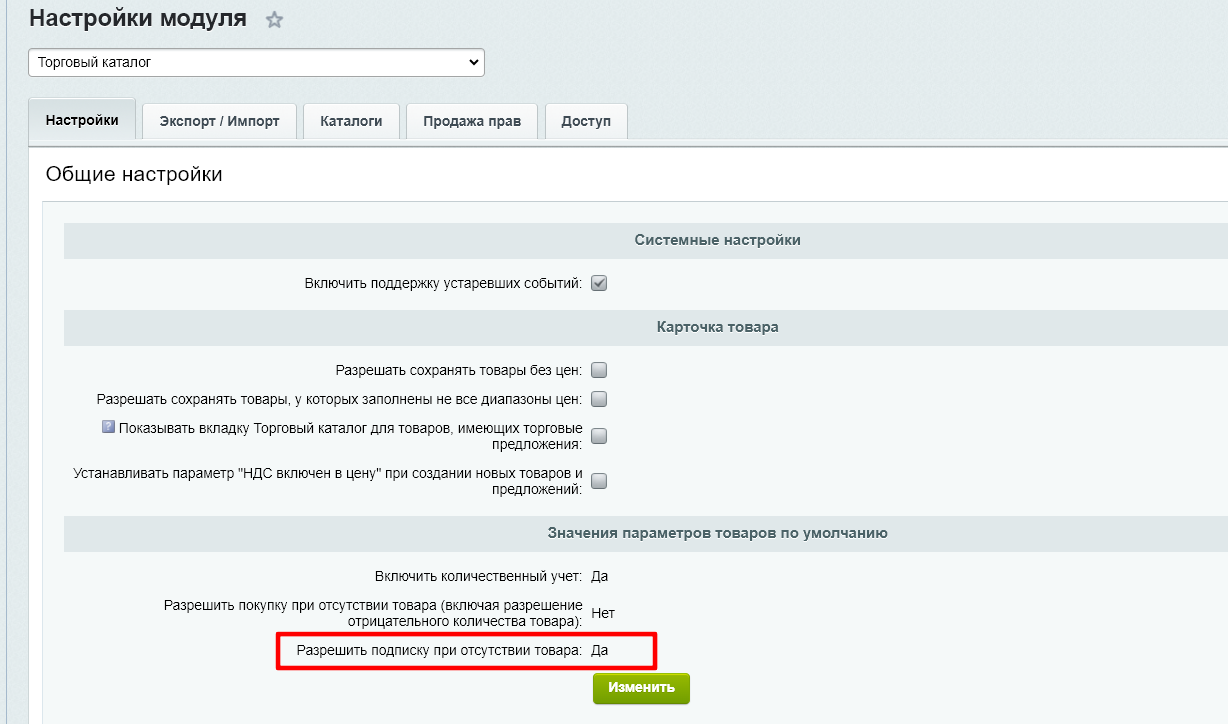Open the Доступ tab
The width and height of the screenshot is (1228, 724).
click(586, 122)
